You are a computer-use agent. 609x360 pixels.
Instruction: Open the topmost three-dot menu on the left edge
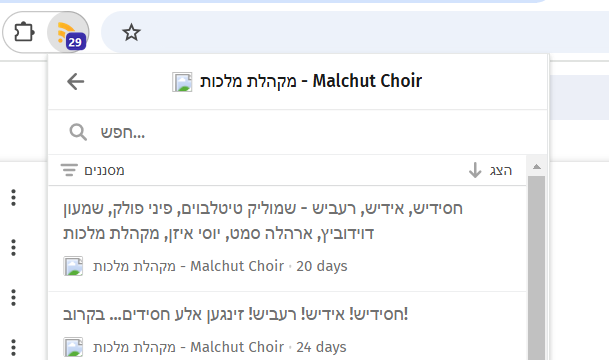point(14,198)
